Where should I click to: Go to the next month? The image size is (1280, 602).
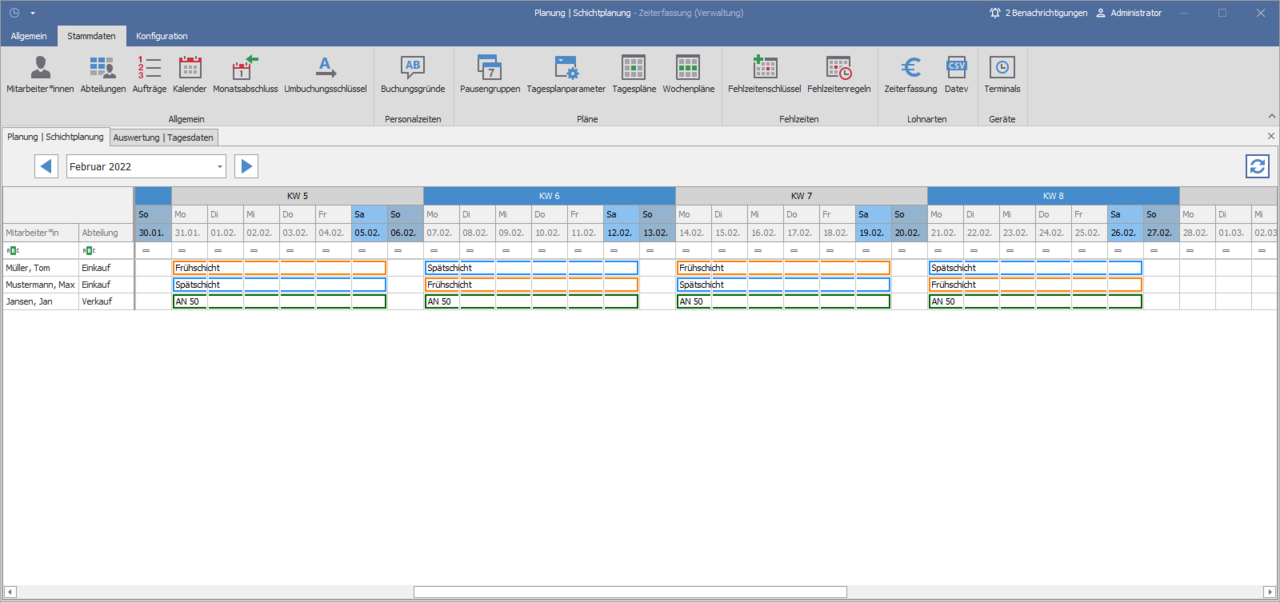point(246,166)
